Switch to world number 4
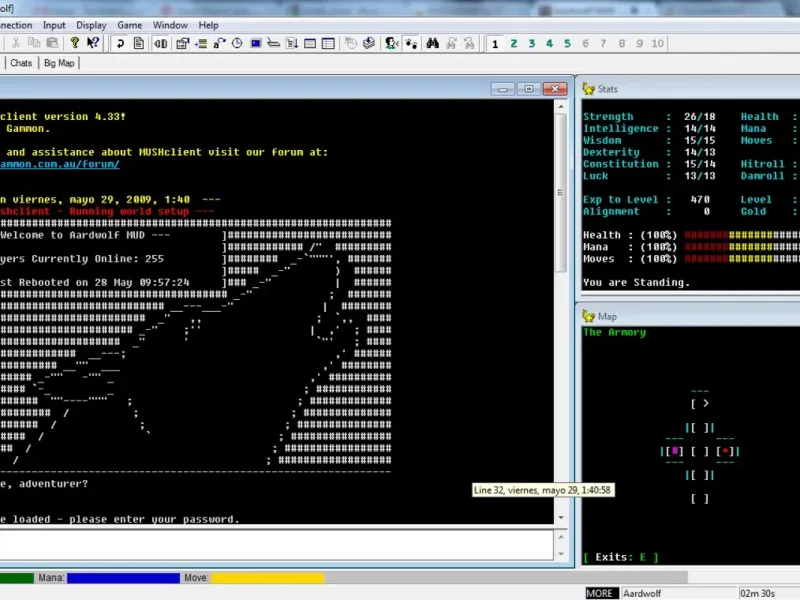This screenshot has height=600, width=800. 549,44
